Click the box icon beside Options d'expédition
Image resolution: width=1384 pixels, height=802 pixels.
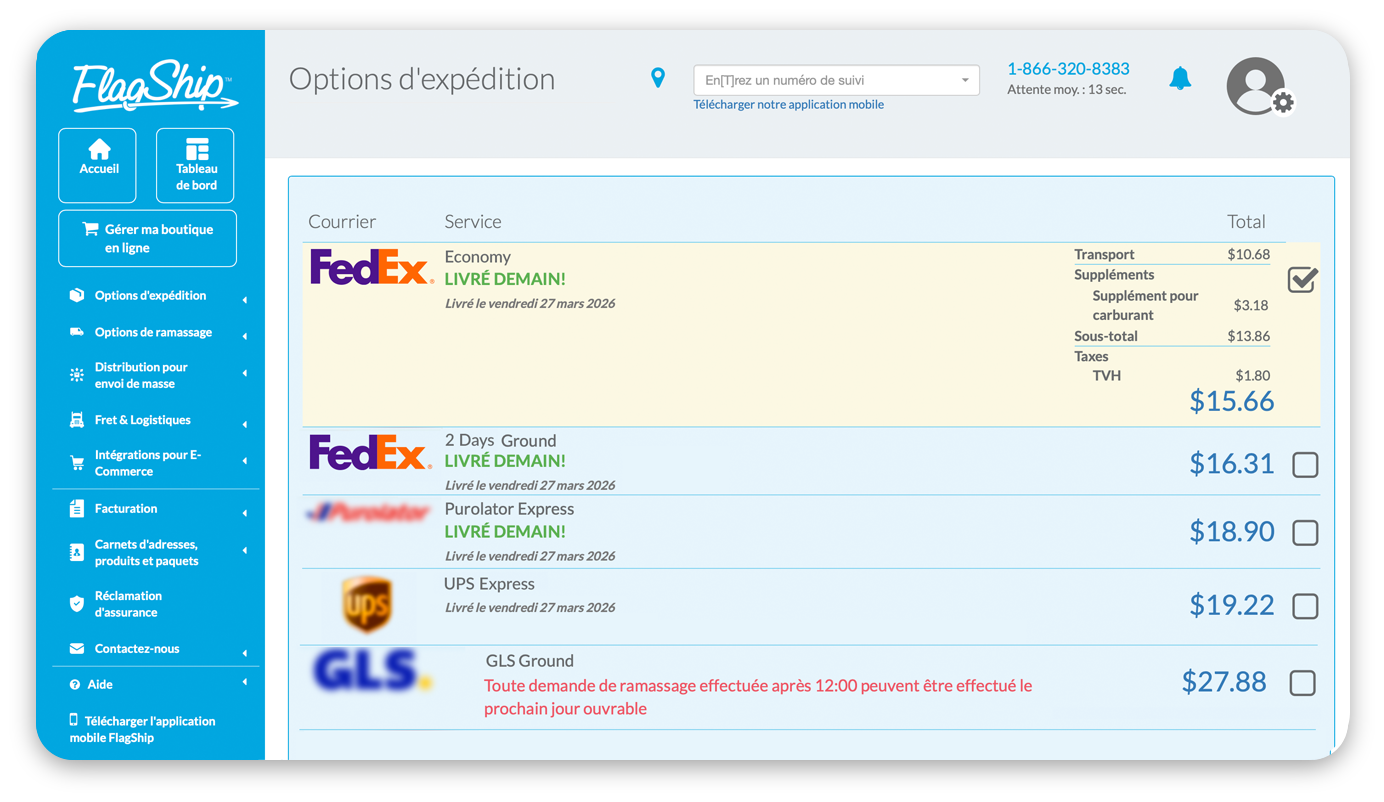click(77, 295)
